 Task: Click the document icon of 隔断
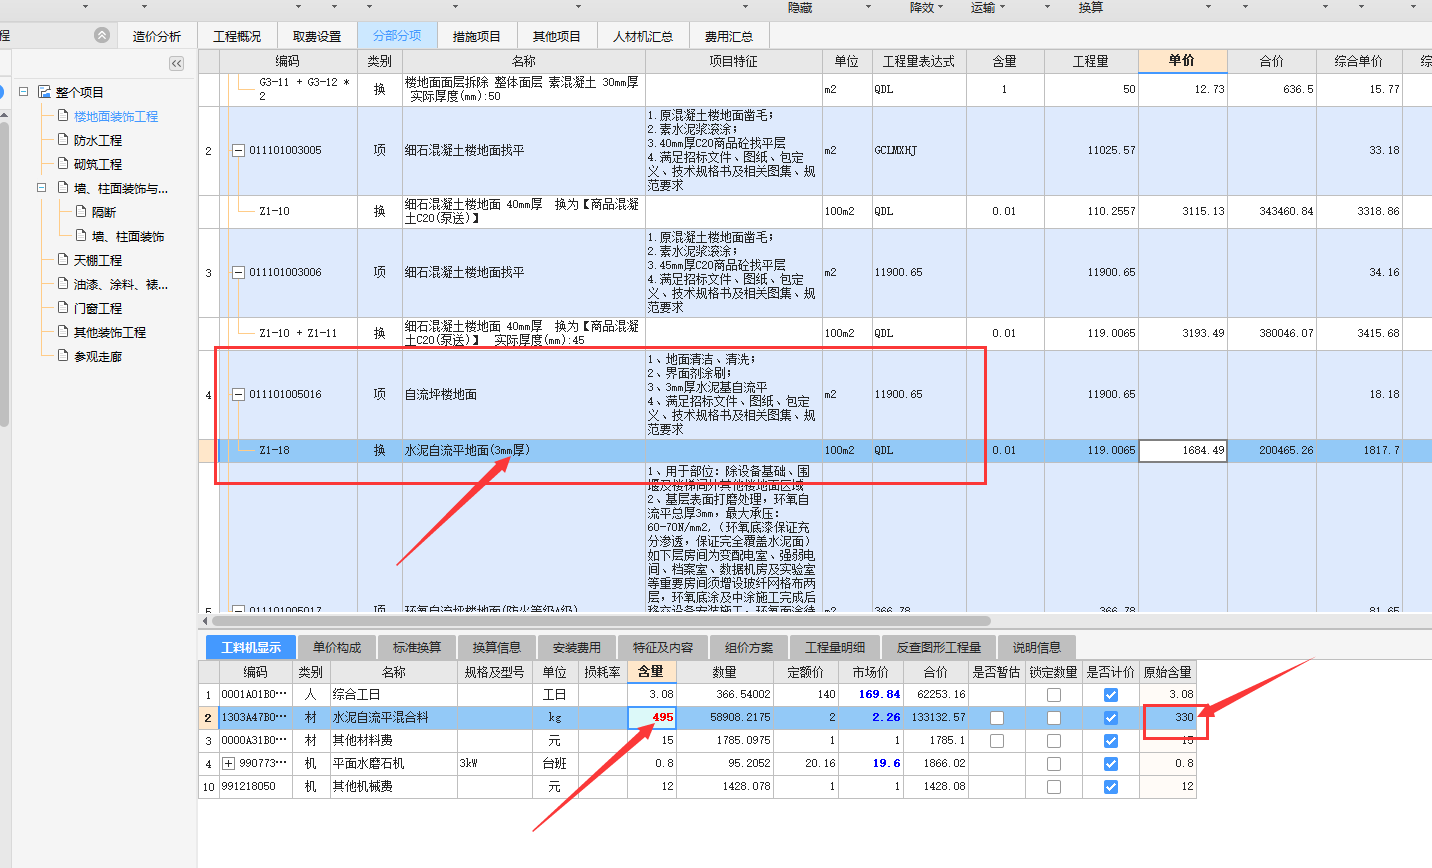tap(82, 211)
